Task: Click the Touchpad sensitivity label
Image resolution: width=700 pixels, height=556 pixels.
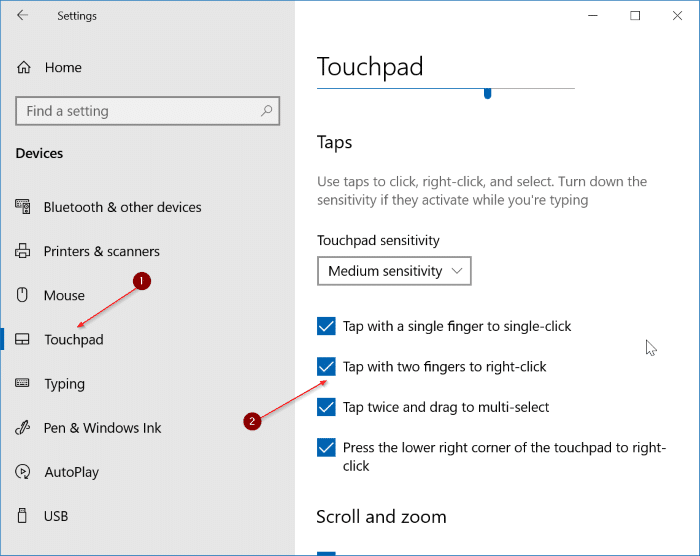Action: coord(378,240)
